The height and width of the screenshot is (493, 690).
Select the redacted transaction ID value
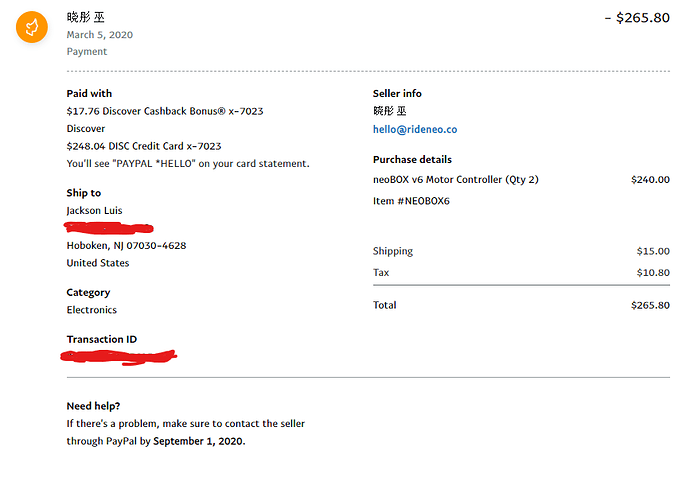118,356
